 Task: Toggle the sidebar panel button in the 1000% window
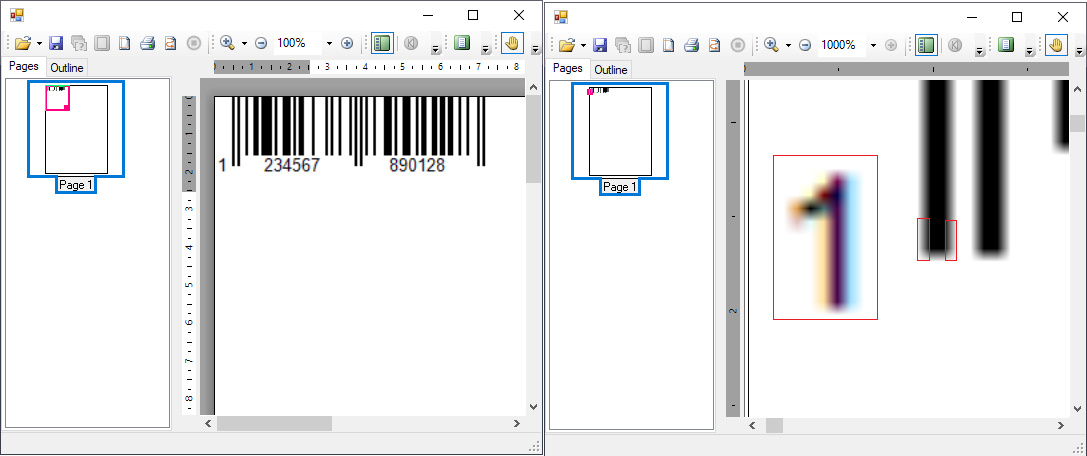tap(927, 45)
